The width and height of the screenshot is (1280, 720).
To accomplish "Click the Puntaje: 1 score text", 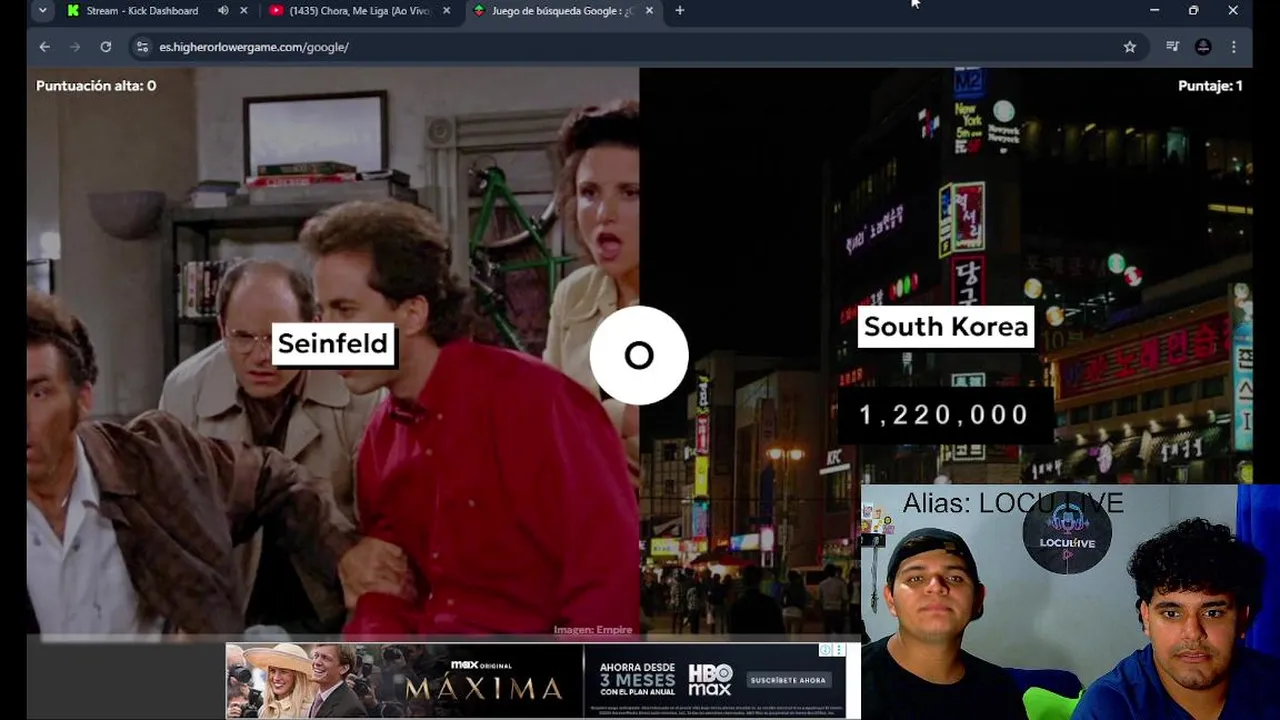I will (1210, 86).
